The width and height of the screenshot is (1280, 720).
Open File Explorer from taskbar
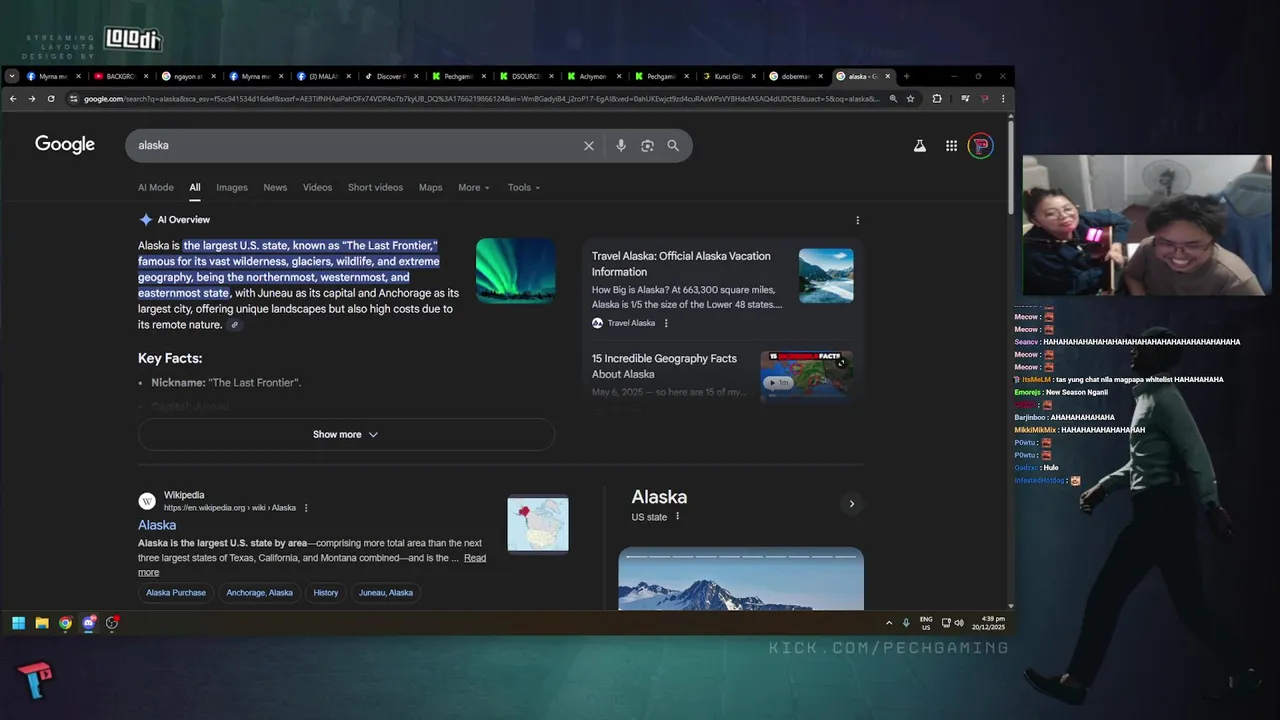tap(42, 623)
